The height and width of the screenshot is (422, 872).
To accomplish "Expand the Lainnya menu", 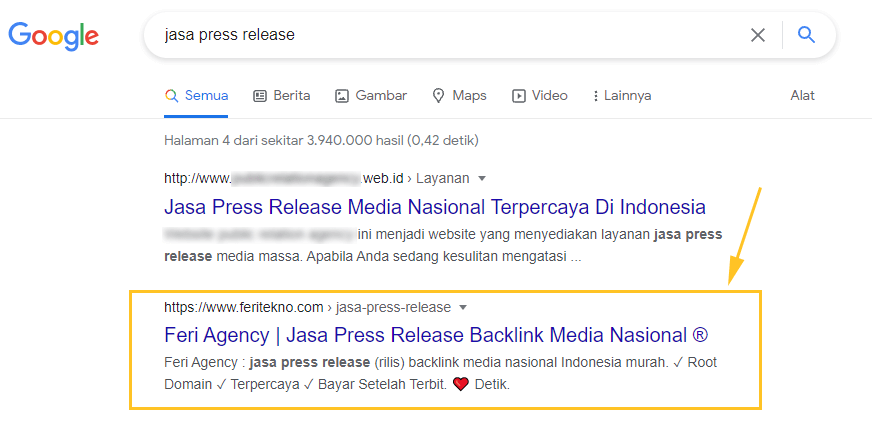I will tap(622, 96).
